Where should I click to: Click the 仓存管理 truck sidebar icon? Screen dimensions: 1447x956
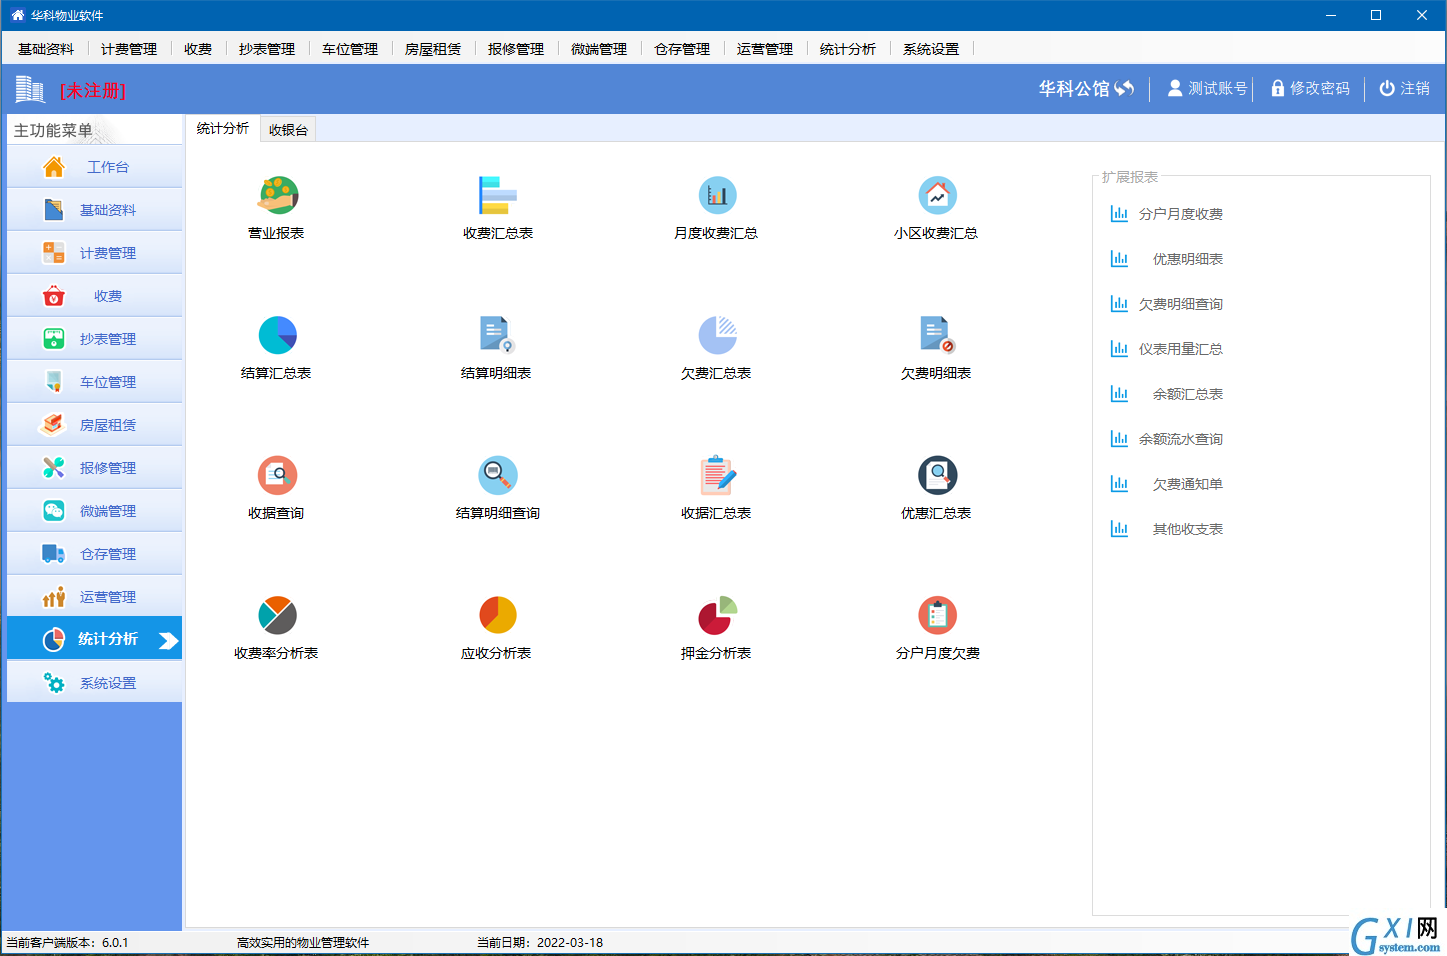pyautogui.click(x=54, y=554)
